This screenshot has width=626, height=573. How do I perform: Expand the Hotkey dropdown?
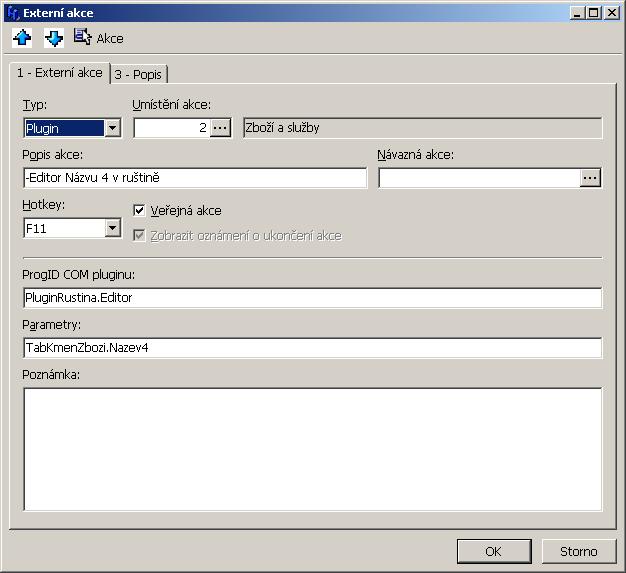click(x=113, y=228)
